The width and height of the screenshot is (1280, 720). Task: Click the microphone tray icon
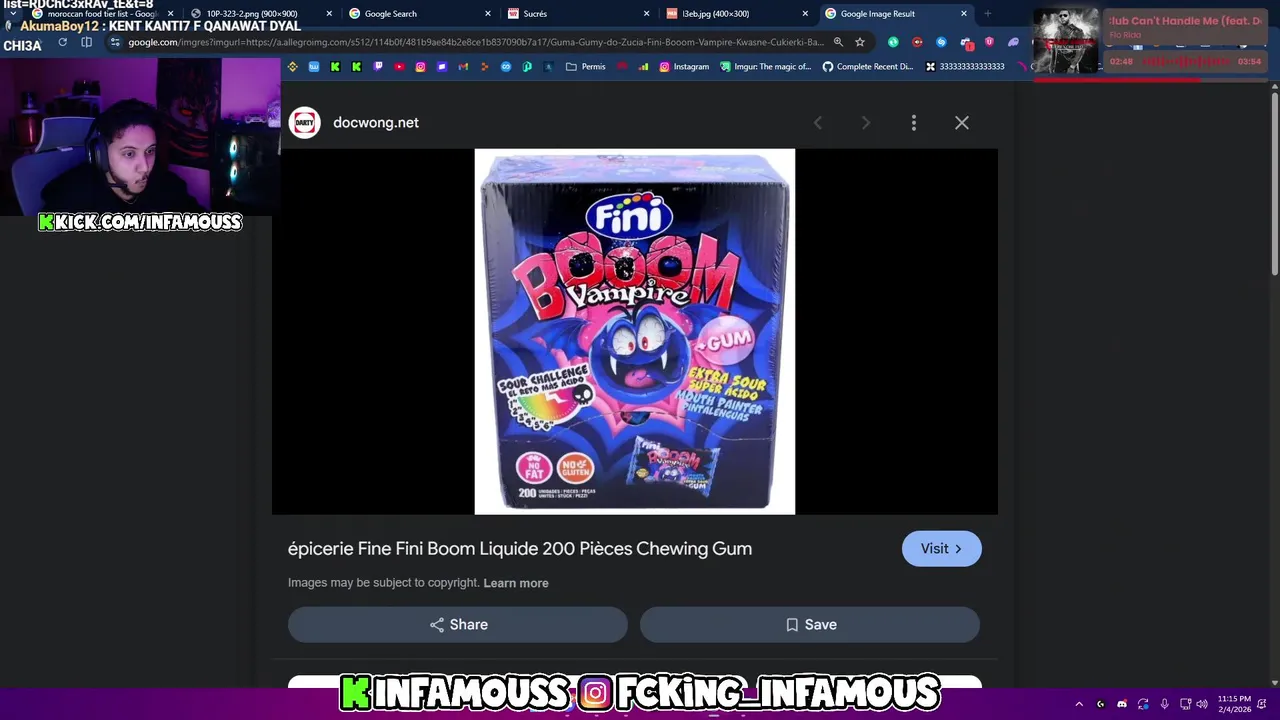coord(1164,704)
